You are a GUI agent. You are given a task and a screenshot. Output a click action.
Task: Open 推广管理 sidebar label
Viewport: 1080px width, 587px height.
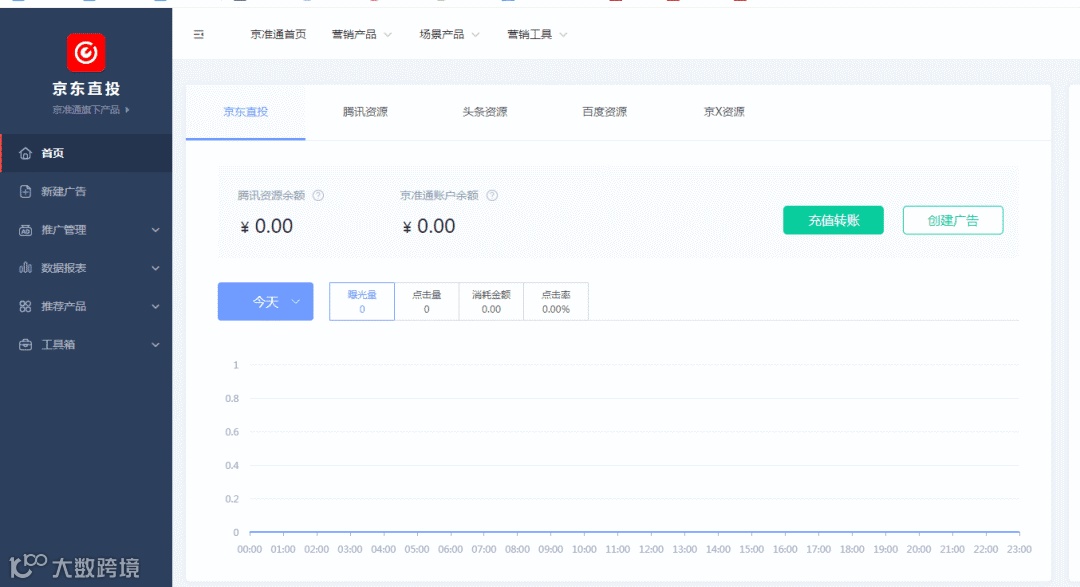coord(64,230)
